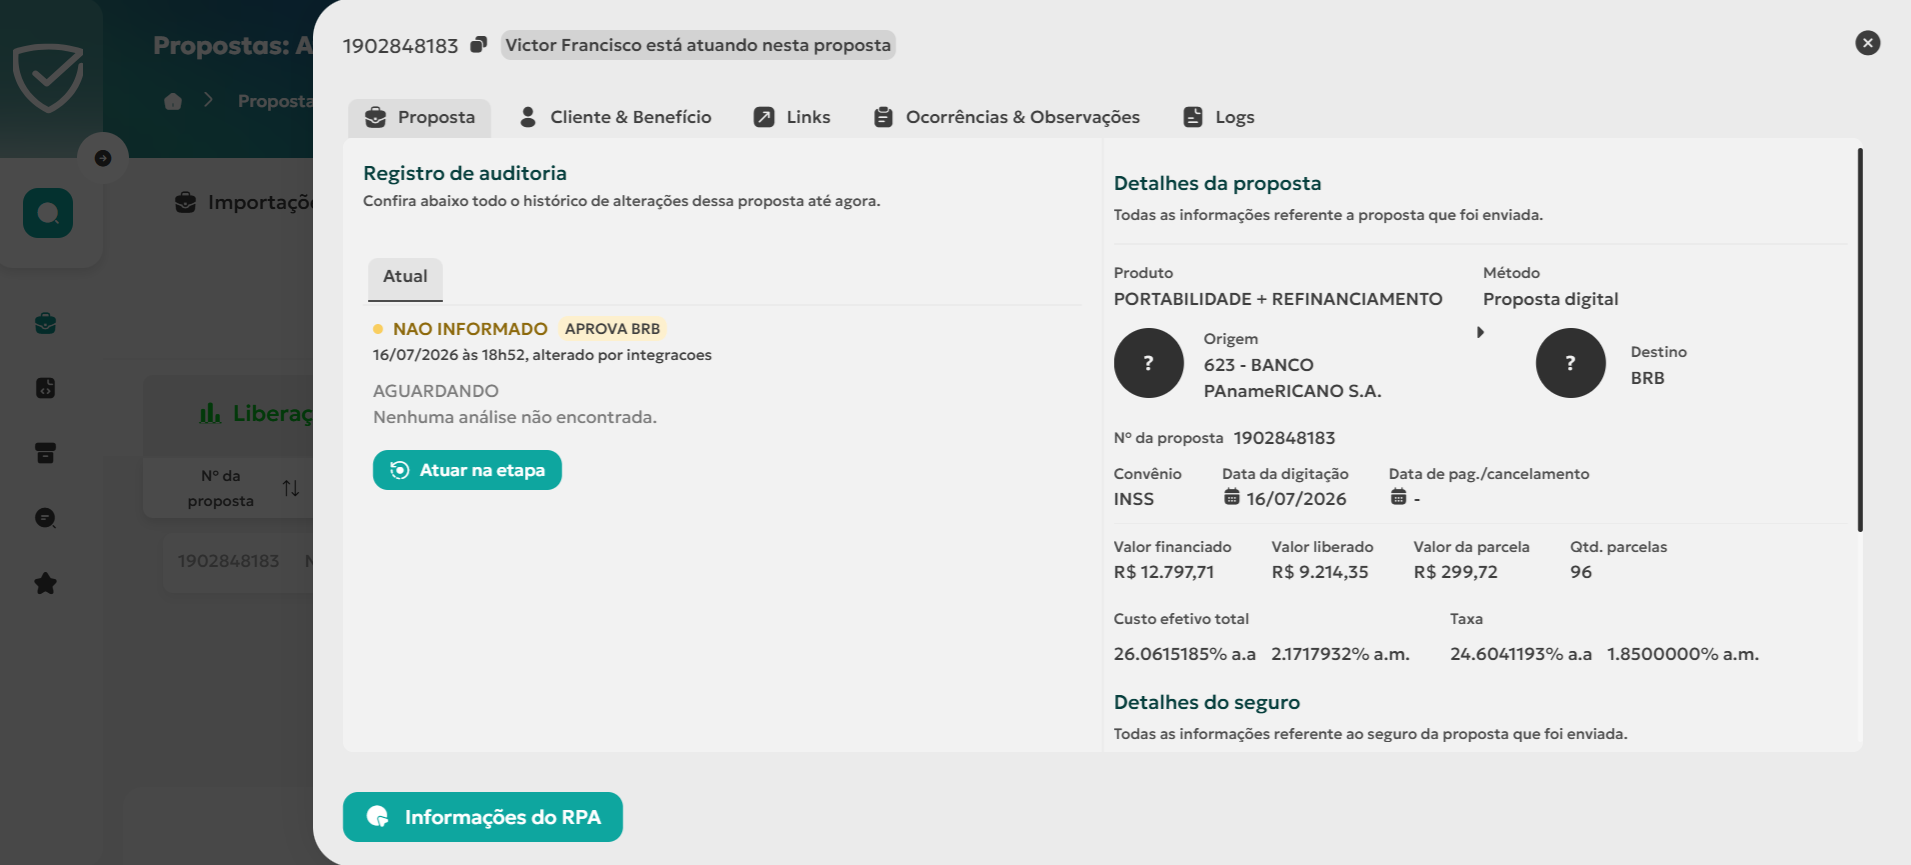Click the Origem bank logo placeholder
1911x865 pixels.
pos(1149,363)
